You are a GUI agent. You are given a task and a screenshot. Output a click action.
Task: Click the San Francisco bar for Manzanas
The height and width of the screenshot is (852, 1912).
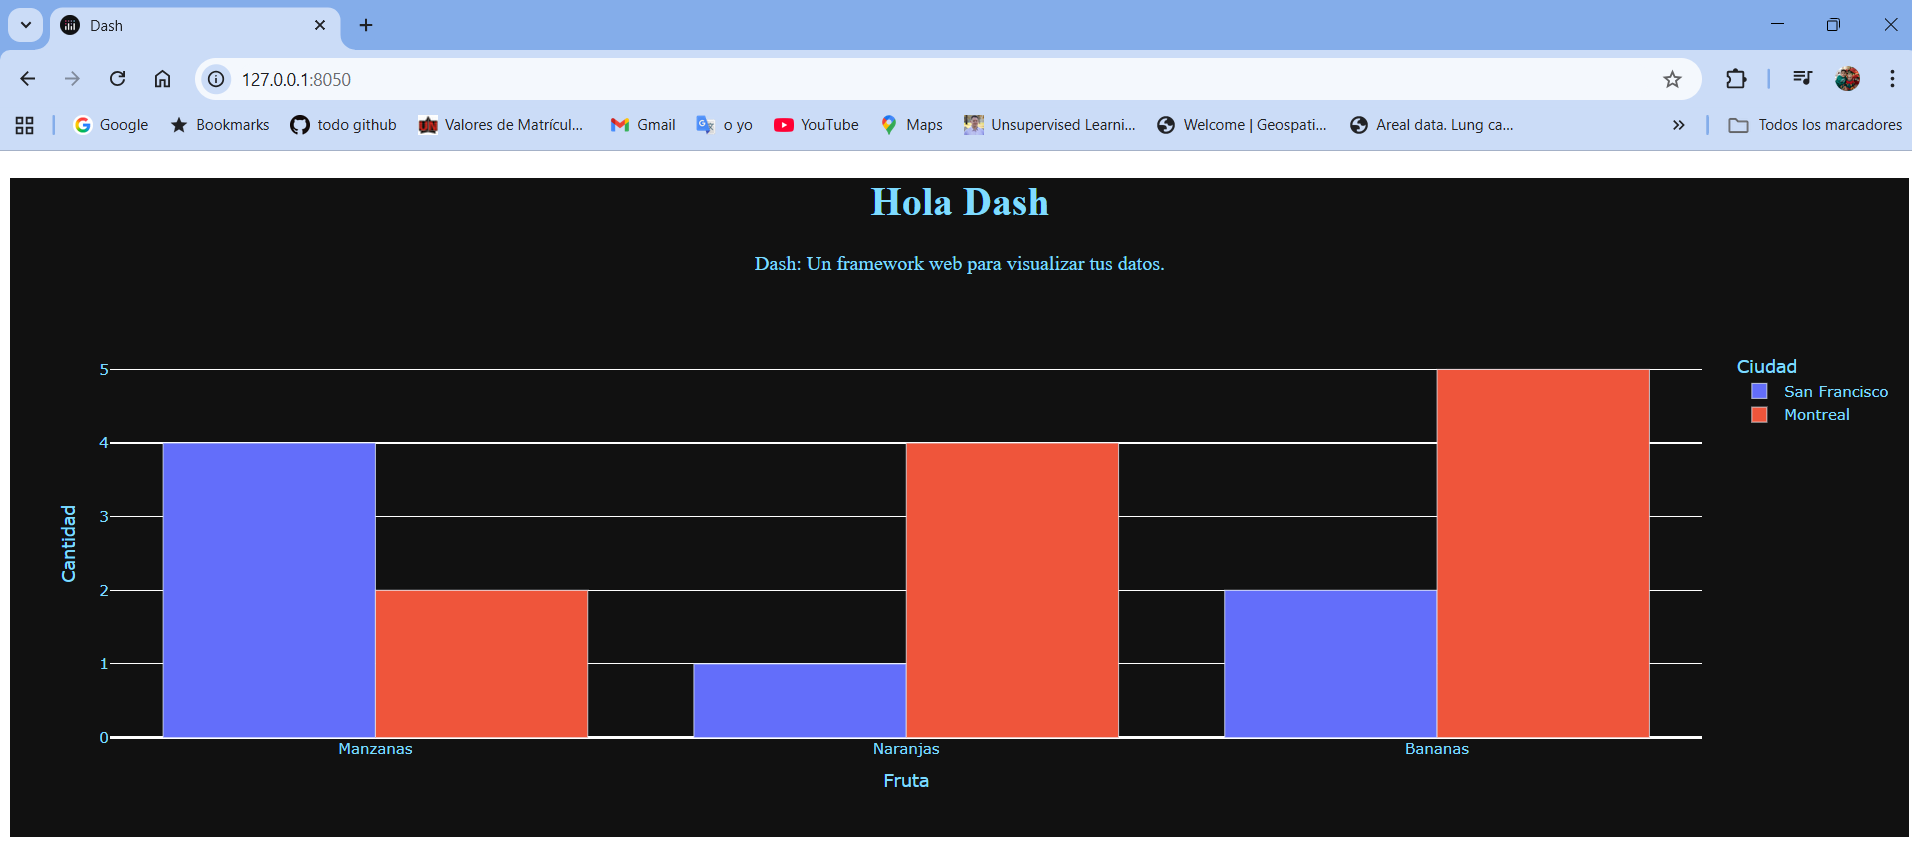pos(269,590)
